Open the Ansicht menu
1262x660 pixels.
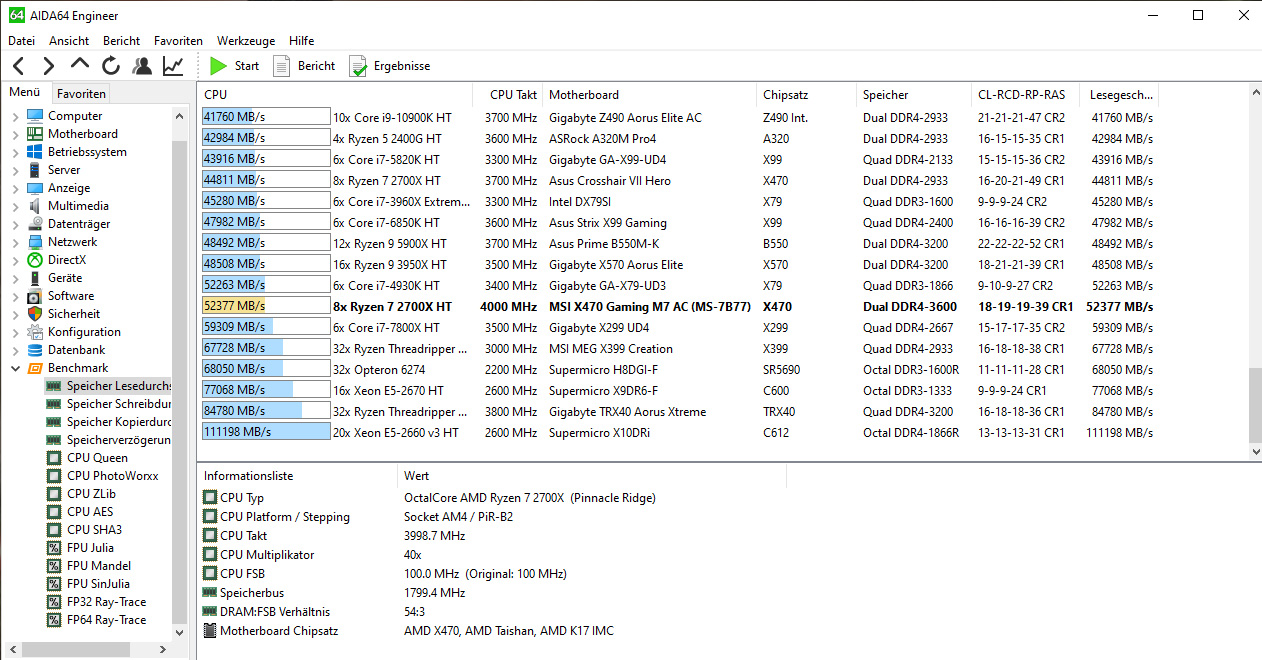pos(69,41)
